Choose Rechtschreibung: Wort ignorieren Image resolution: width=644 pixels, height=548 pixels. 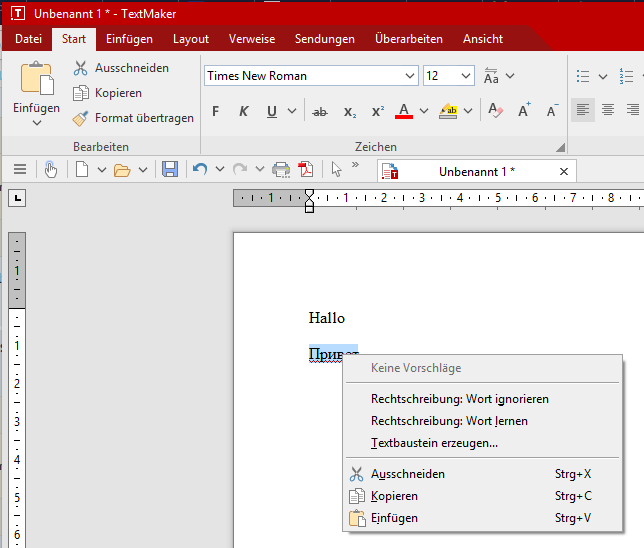point(459,399)
